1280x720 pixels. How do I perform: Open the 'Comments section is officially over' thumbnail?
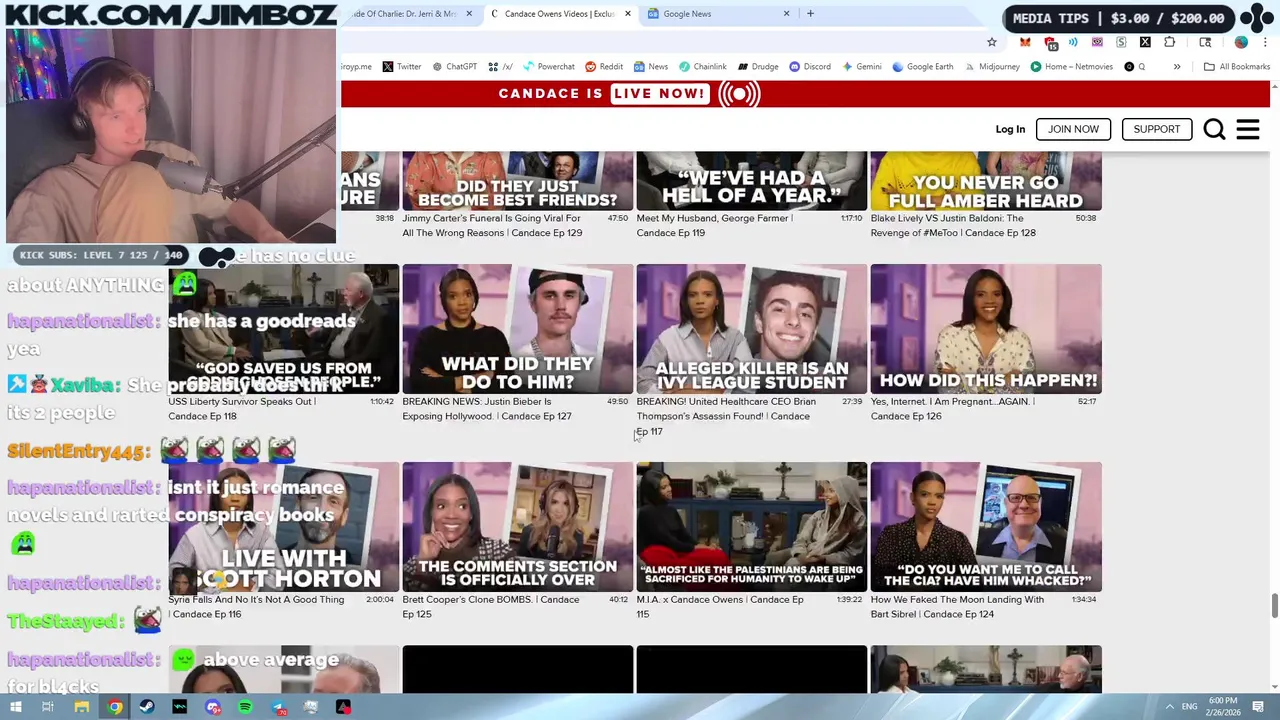(517, 527)
